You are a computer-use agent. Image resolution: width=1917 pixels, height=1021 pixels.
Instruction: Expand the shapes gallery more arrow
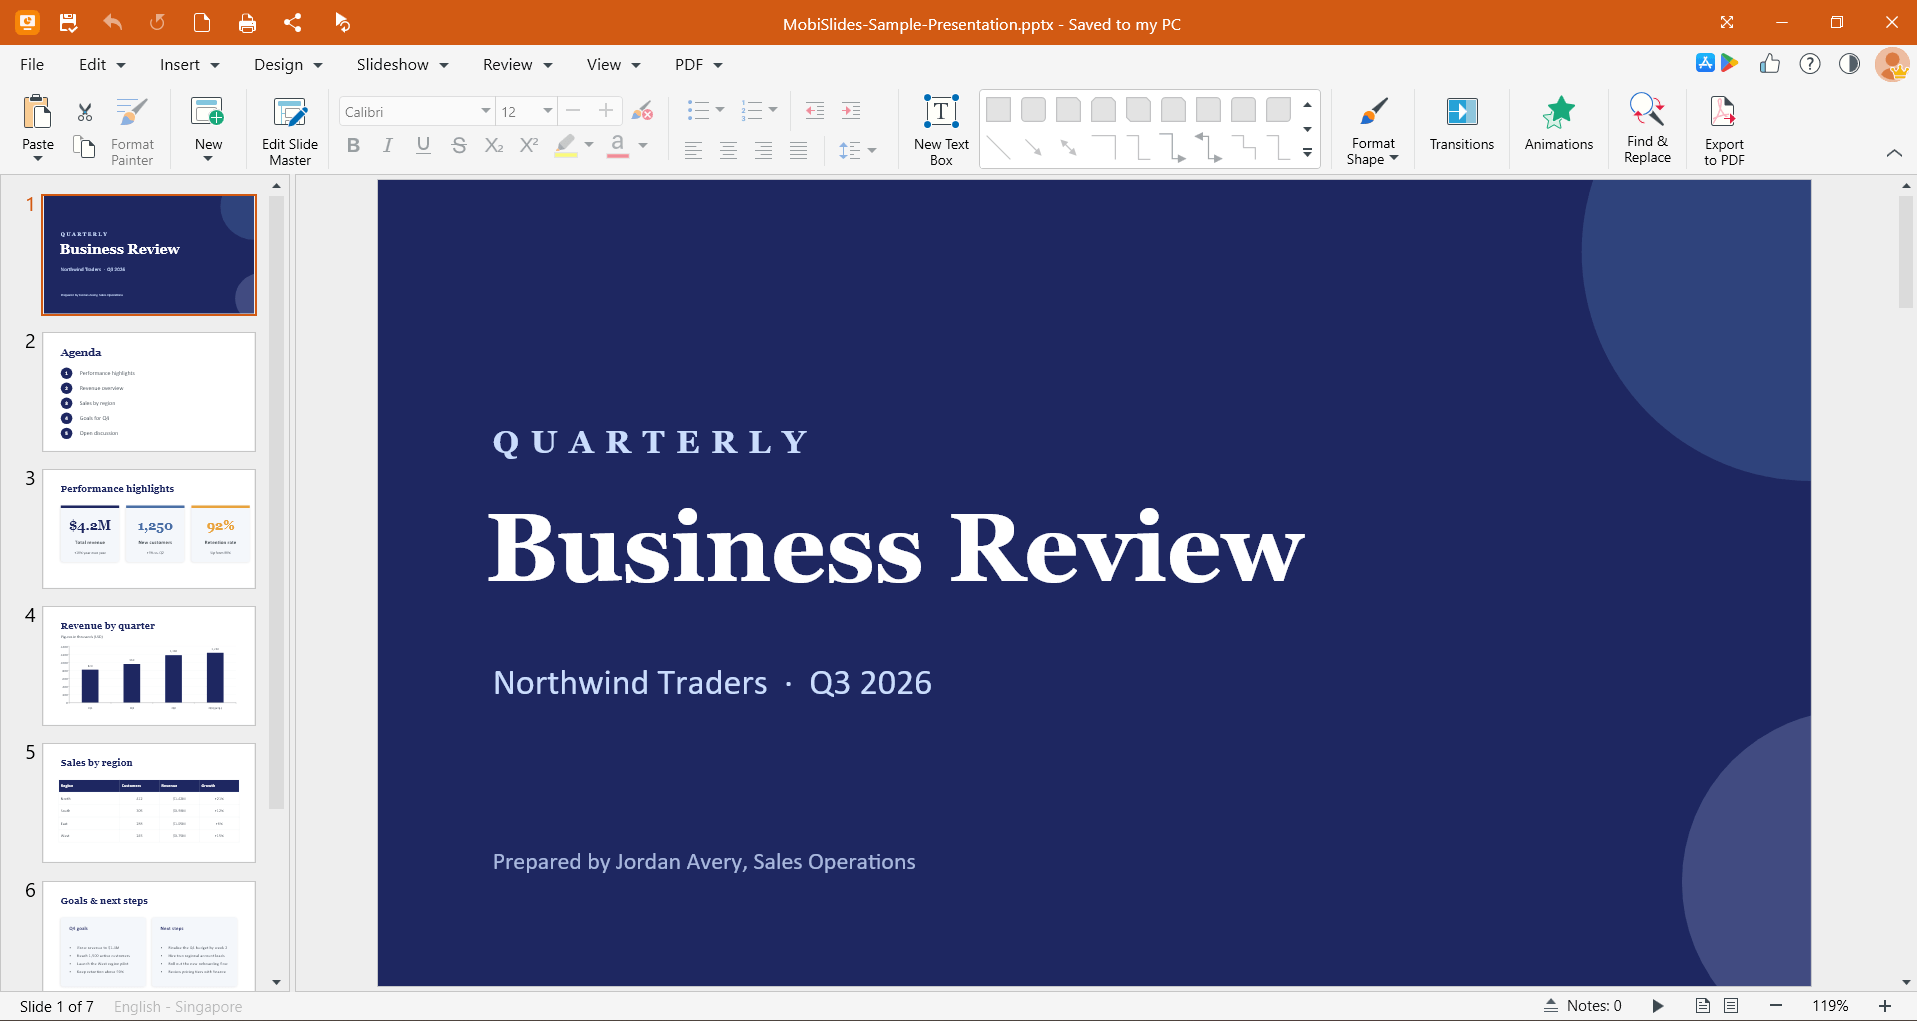click(x=1307, y=153)
